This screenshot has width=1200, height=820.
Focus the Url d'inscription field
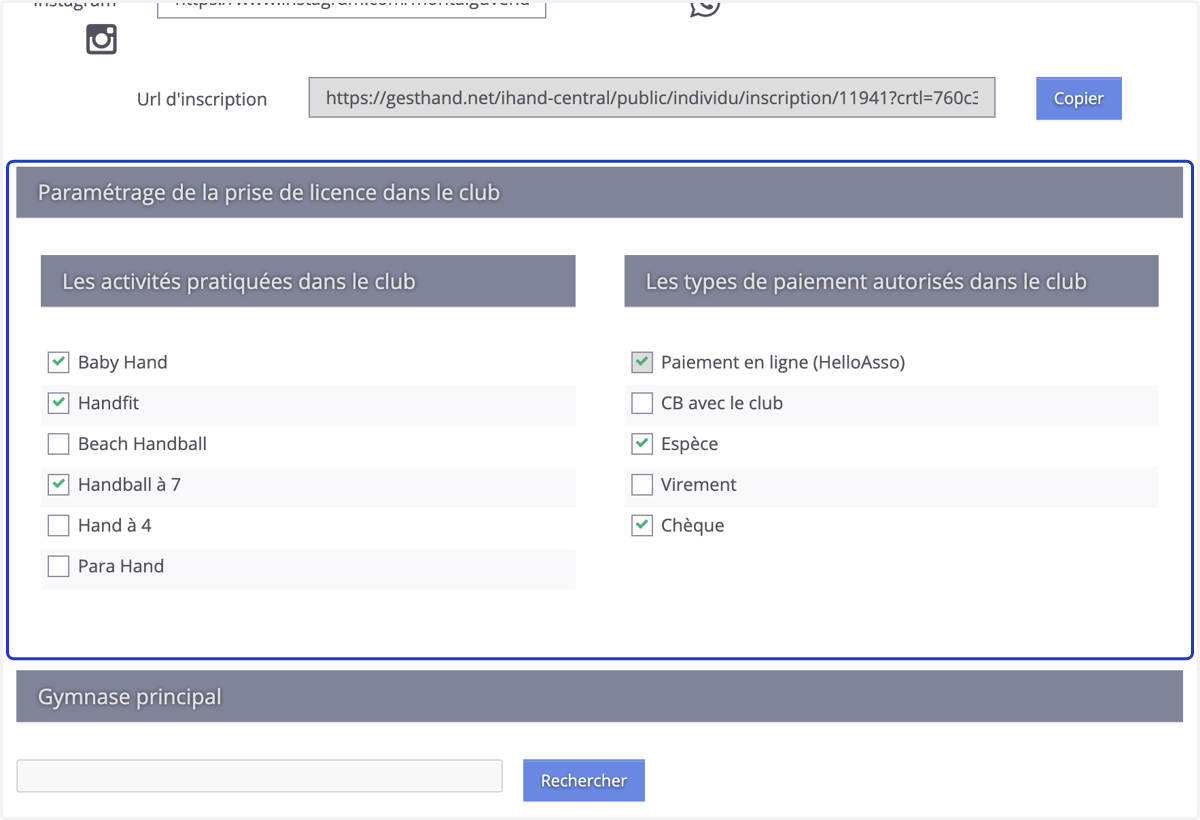(652, 98)
